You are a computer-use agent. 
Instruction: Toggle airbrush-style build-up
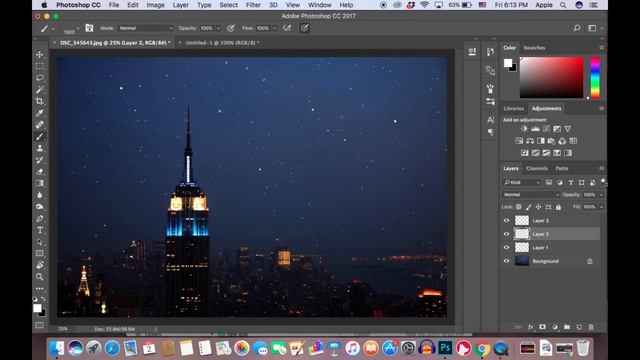click(287, 28)
